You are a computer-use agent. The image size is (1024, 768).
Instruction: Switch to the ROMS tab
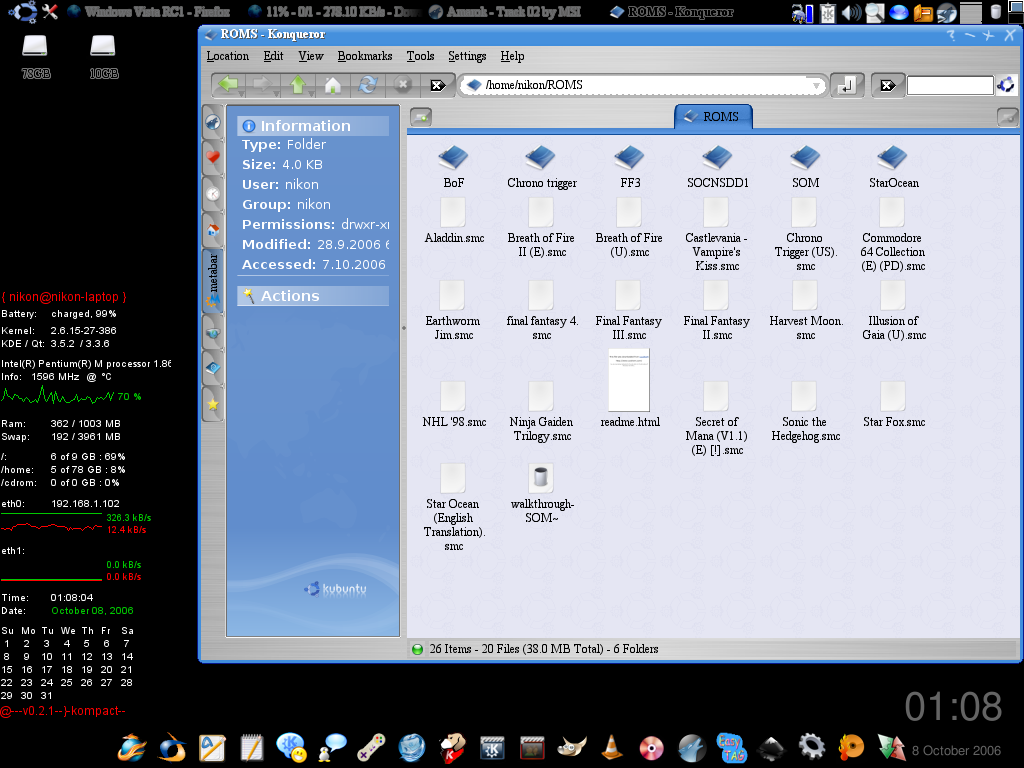coord(713,117)
